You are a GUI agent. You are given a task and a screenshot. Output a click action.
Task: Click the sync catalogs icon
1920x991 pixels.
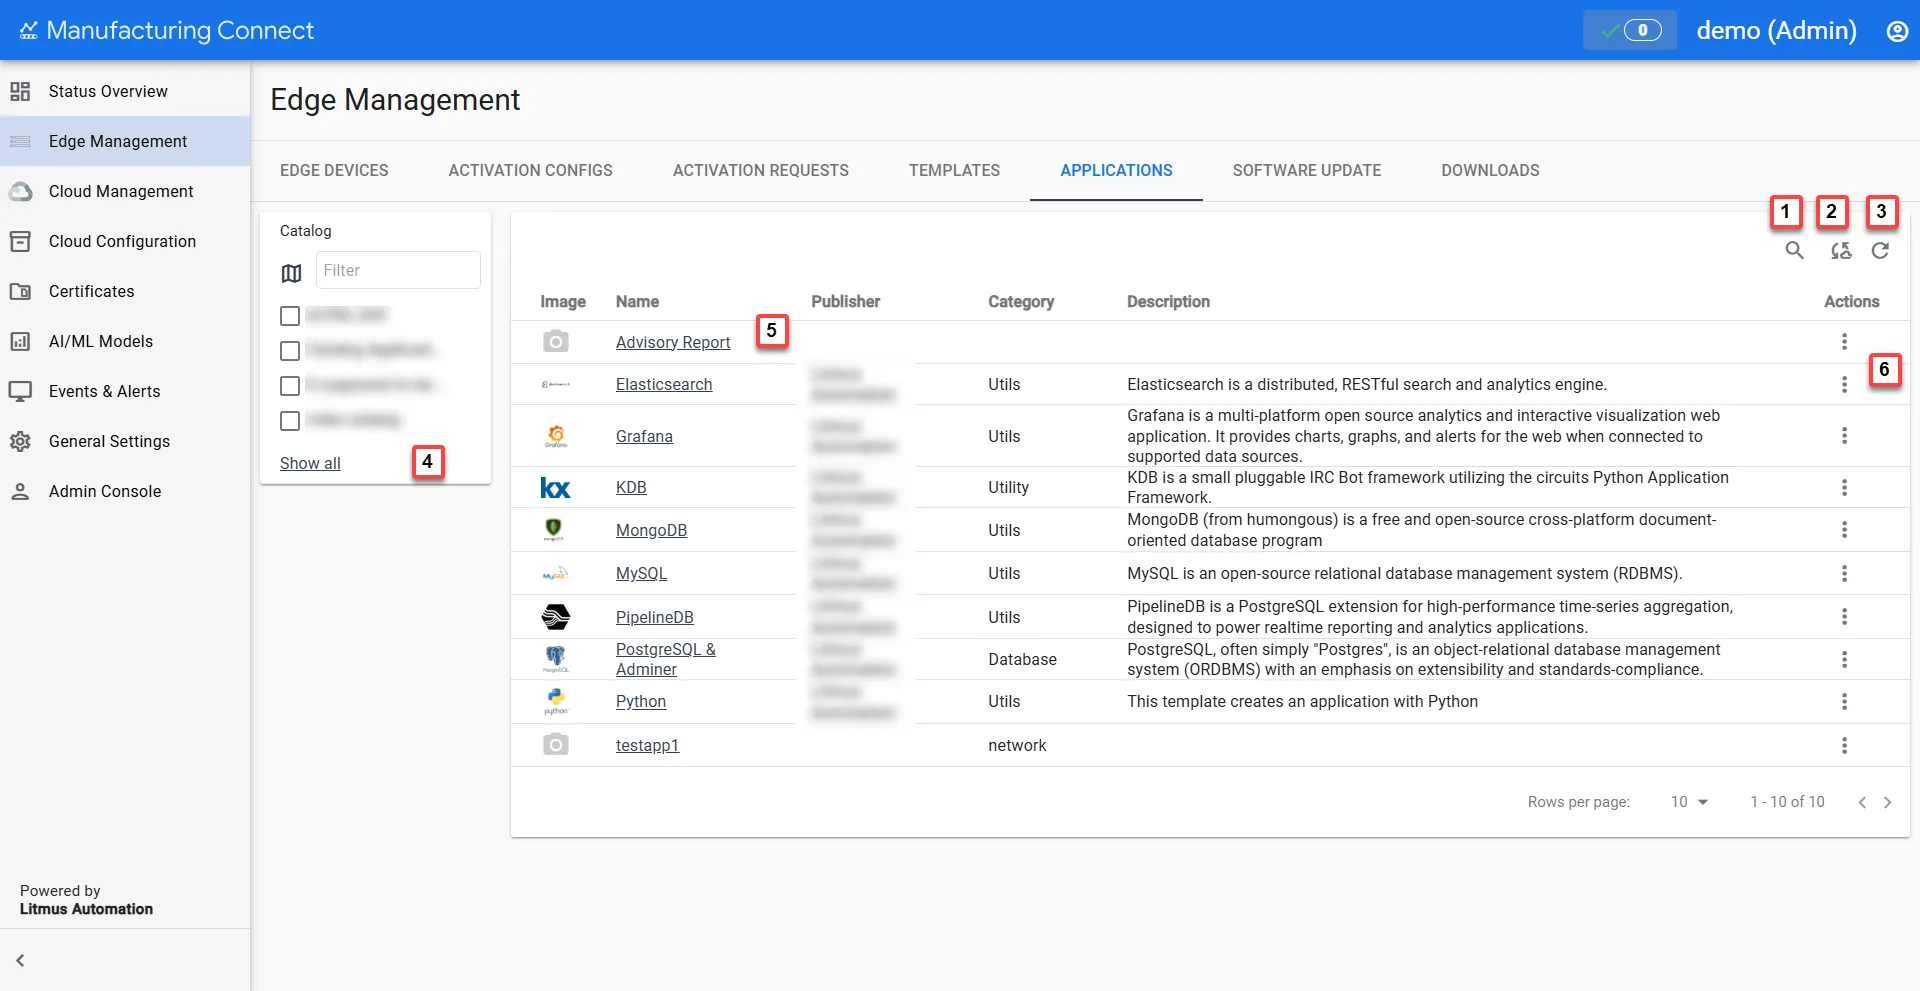[1841, 251]
